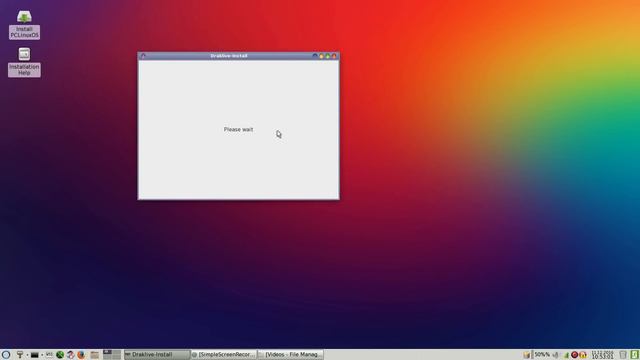Click the blue shade button in the Draklive-Install title bar
The height and width of the screenshot is (360, 640).
315,56
